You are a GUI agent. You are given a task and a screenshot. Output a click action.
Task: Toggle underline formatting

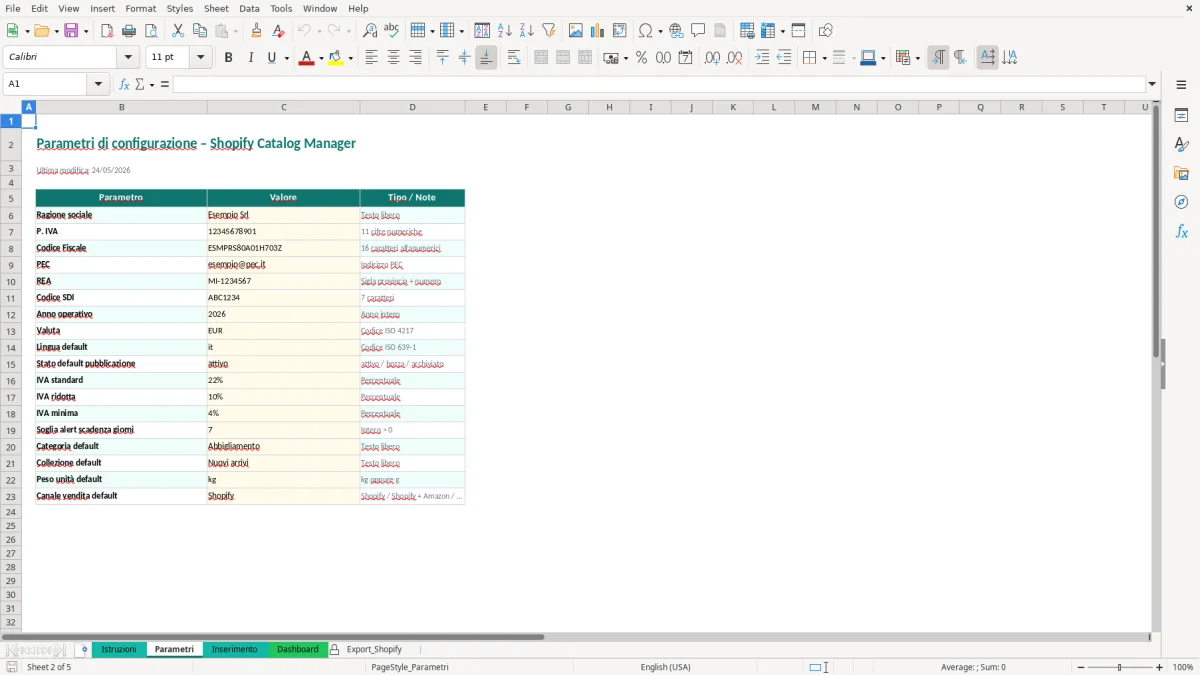pyautogui.click(x=272, y=58)
